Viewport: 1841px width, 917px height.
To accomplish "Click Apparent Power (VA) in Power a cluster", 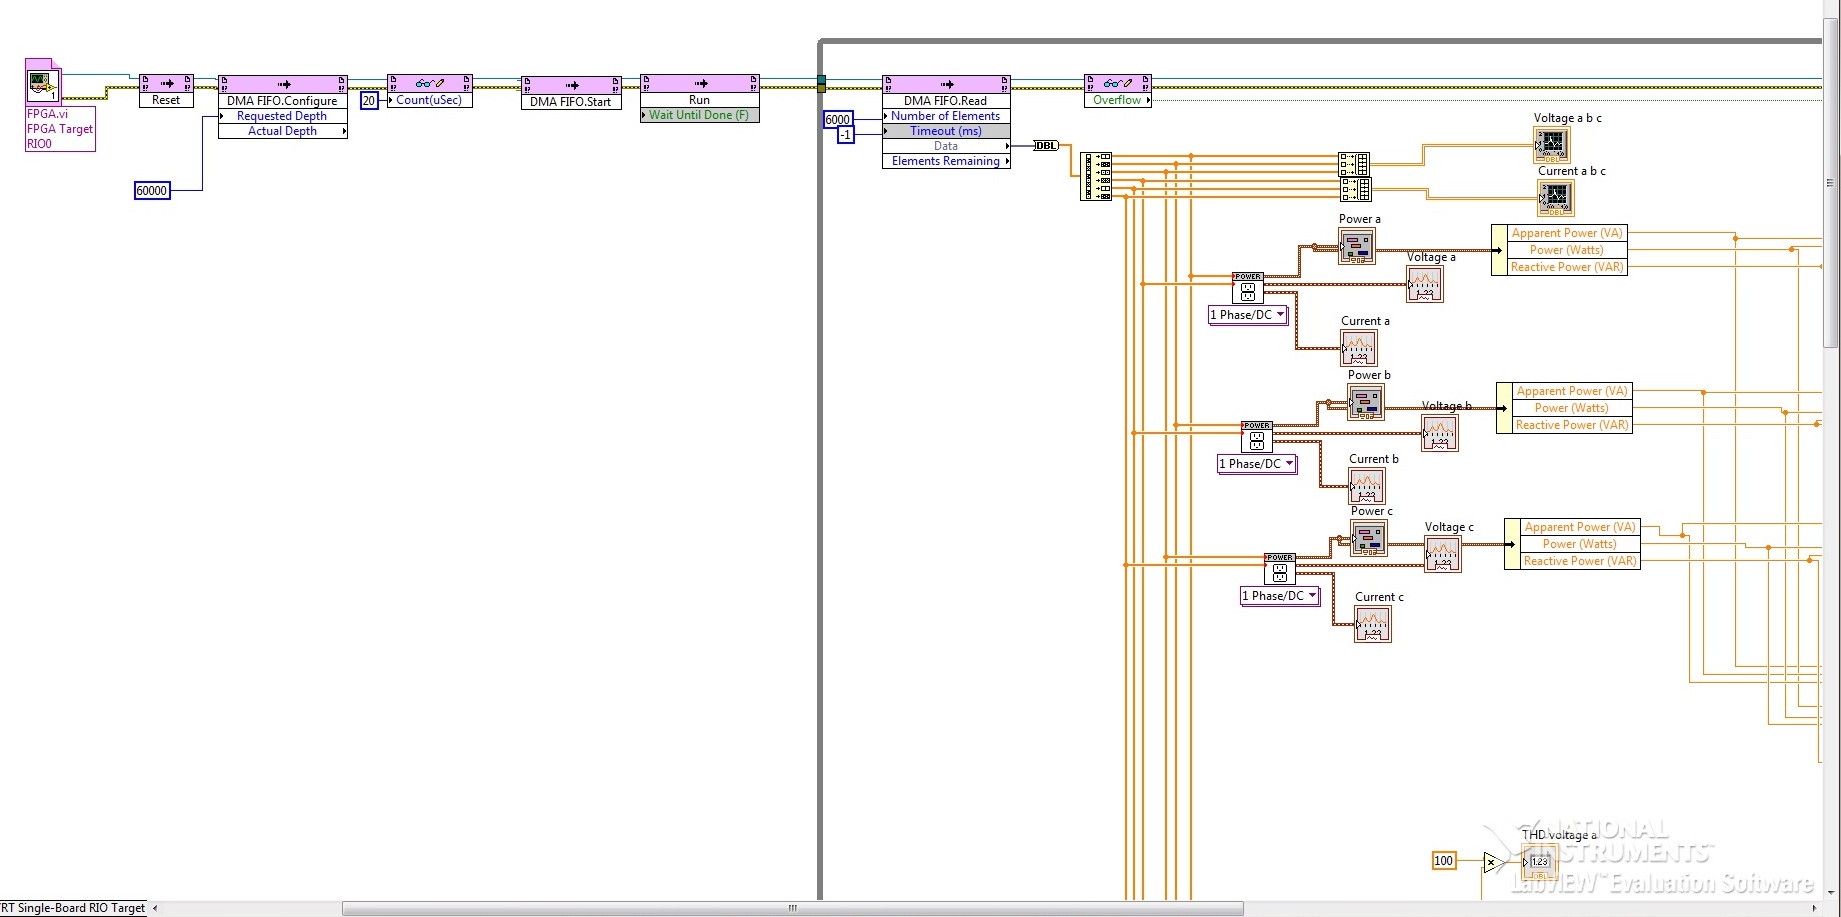I will point(1567,233).
